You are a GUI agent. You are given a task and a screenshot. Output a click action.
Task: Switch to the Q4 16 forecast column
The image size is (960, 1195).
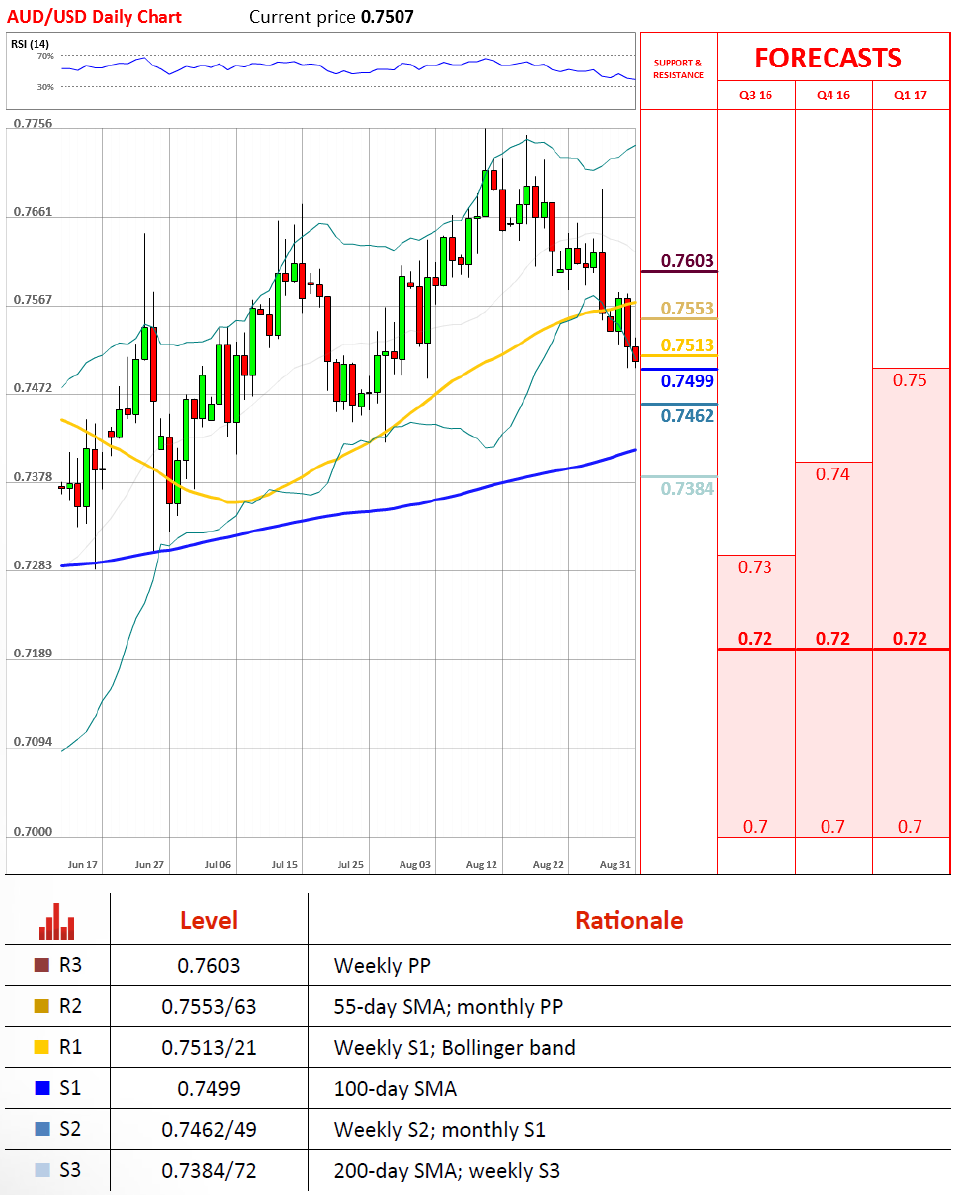coord(833,95)
